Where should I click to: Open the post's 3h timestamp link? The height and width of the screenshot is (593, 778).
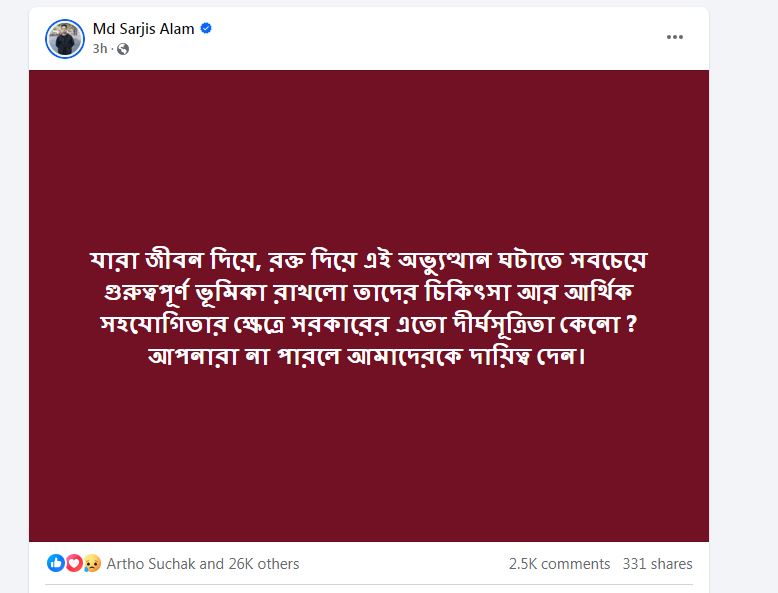(100, 49)
